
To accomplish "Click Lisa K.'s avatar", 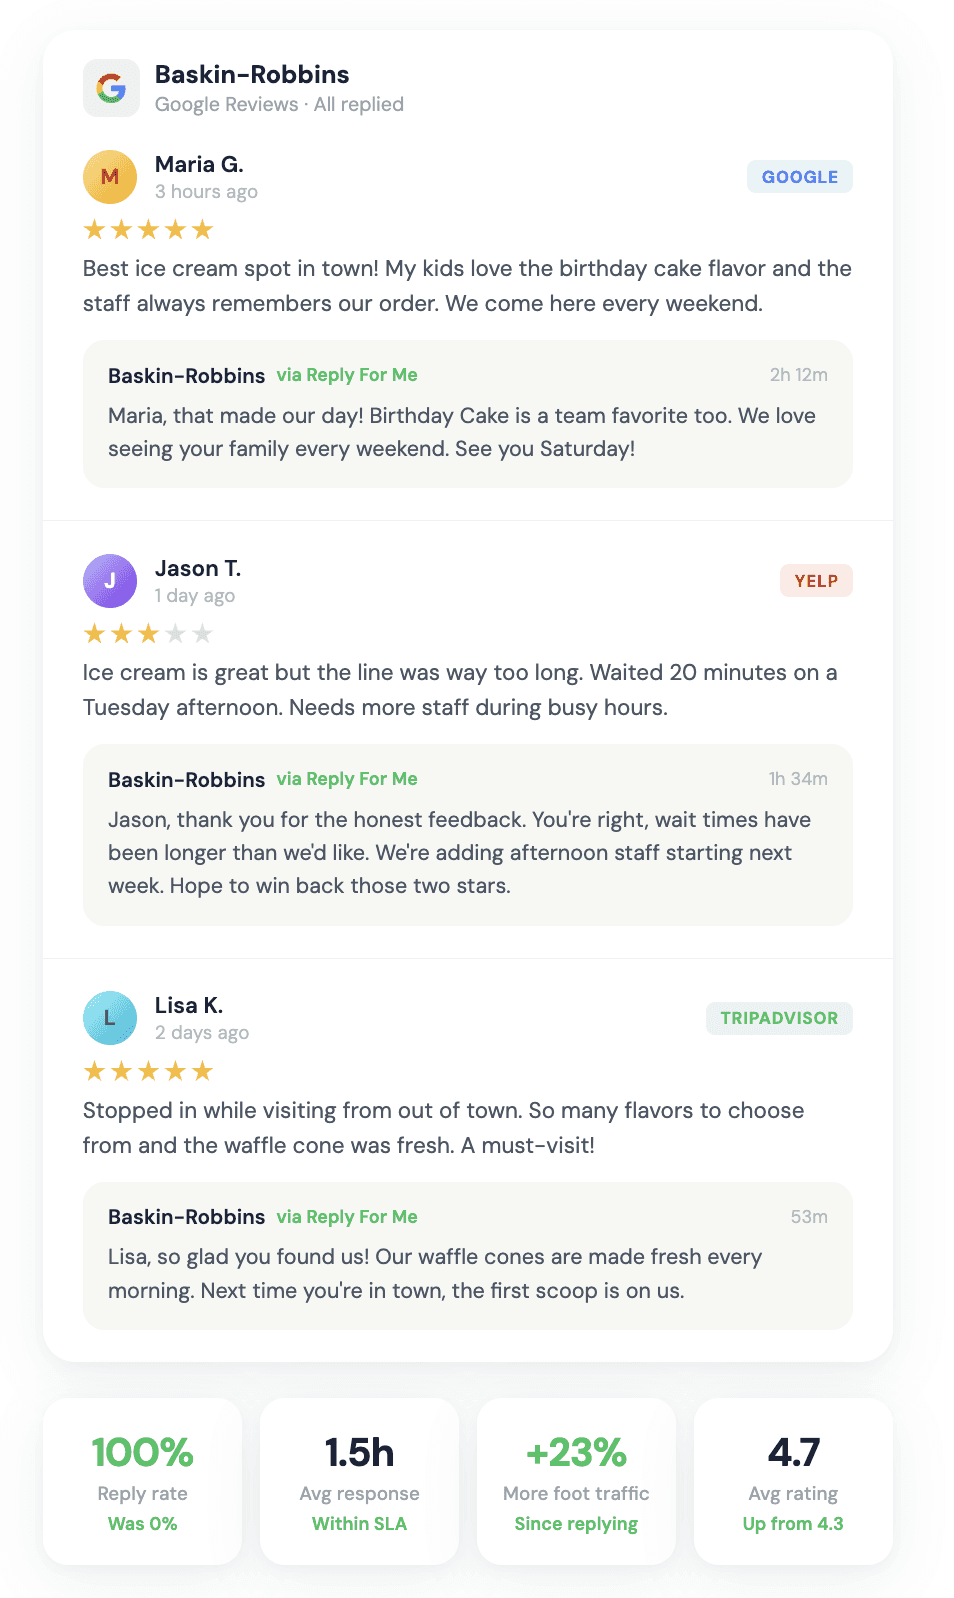I will (110, 1018).
